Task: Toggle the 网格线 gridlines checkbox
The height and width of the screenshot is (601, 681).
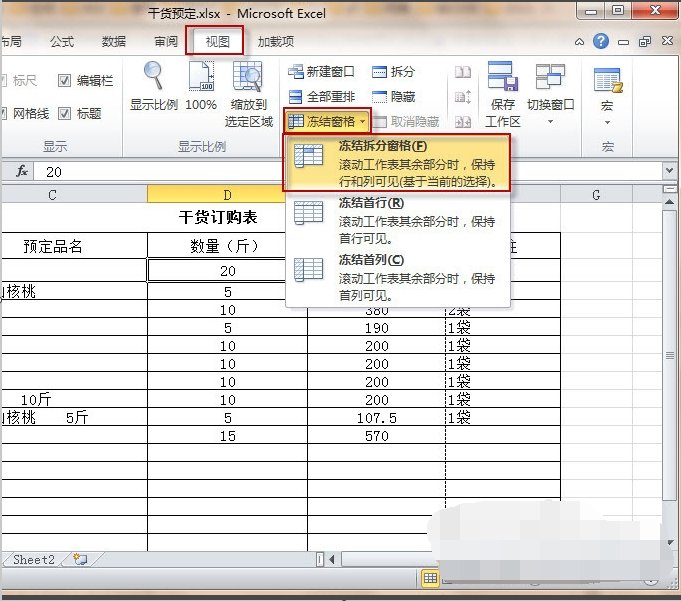Action: click(x=3, y=114)
